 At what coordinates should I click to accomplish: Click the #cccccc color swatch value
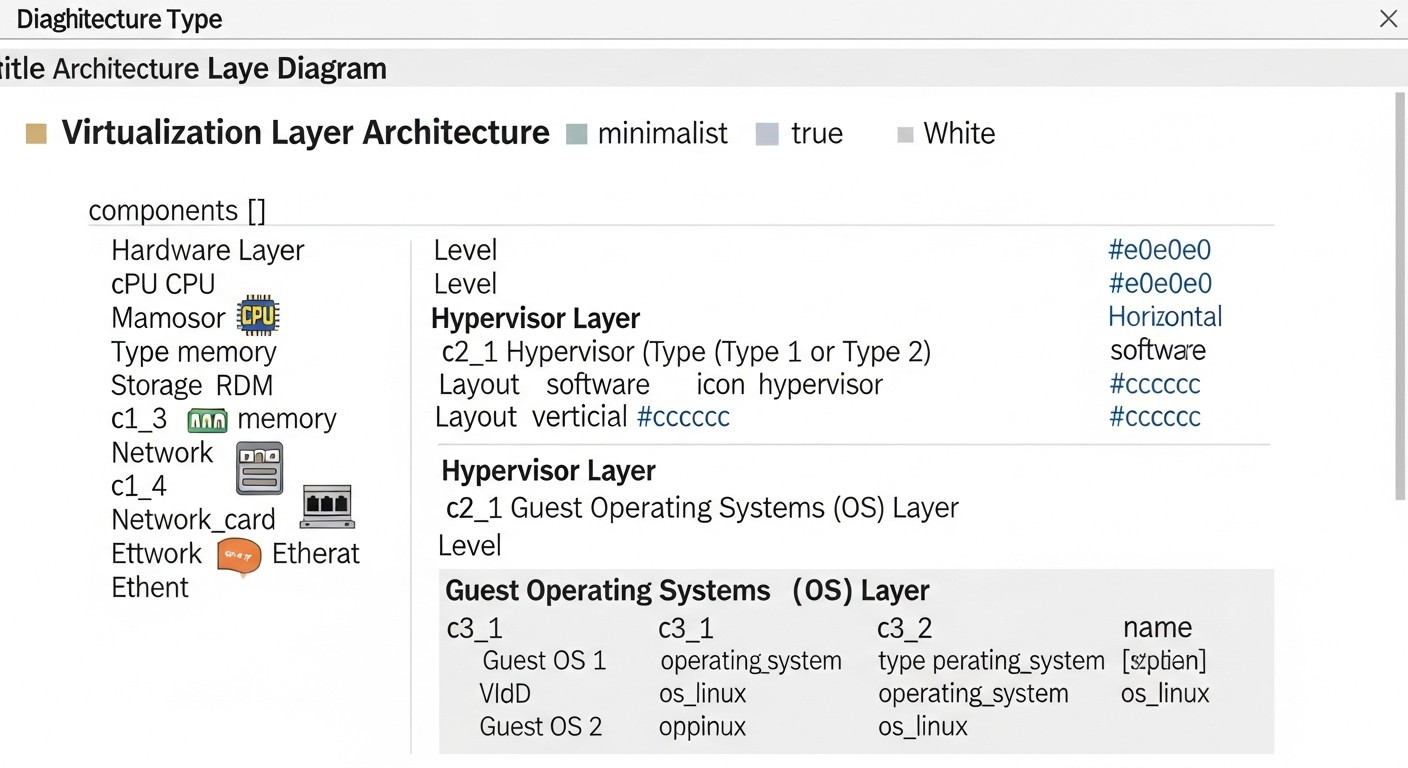point(1155,384)
